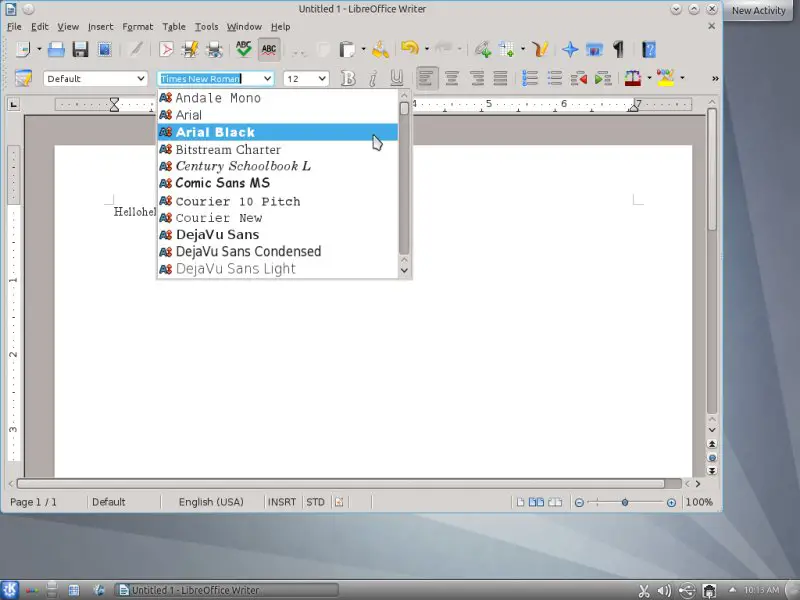800x600 pixels.
Task: Click font list scrollbar down arrow
Action: coord(405,270)
